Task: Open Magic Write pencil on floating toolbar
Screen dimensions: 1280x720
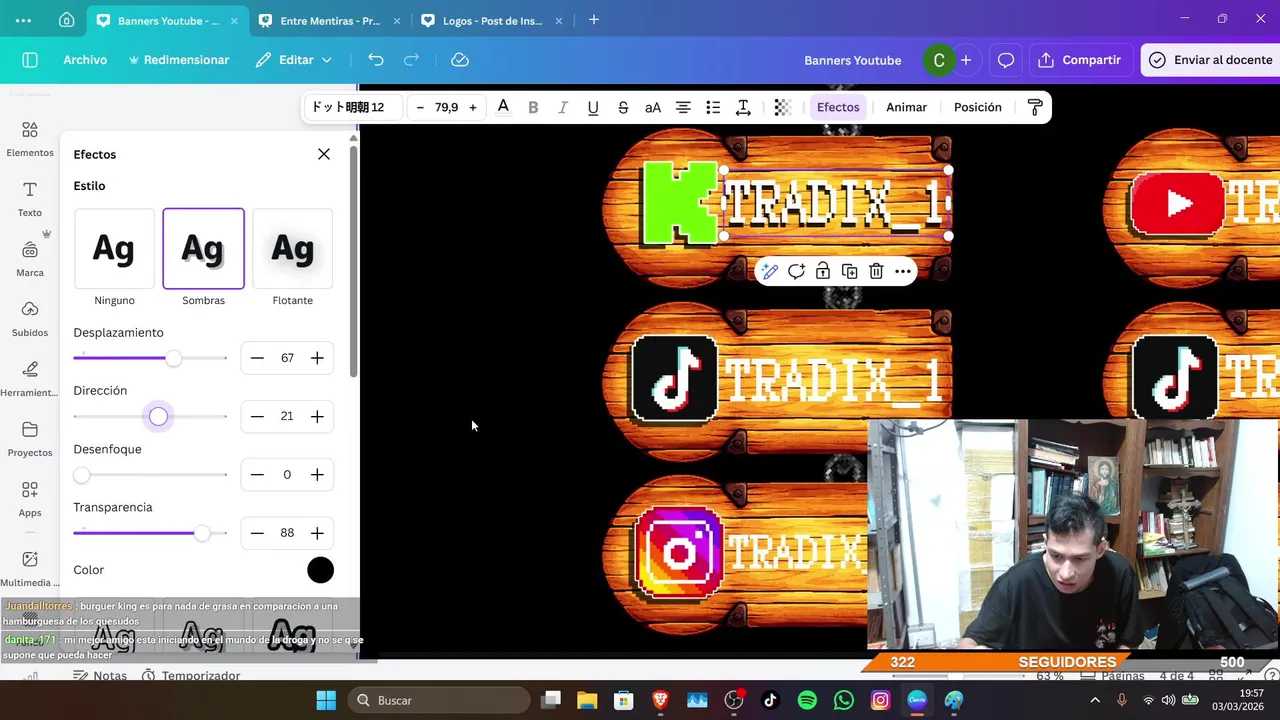Action: [x=769, y=271]
